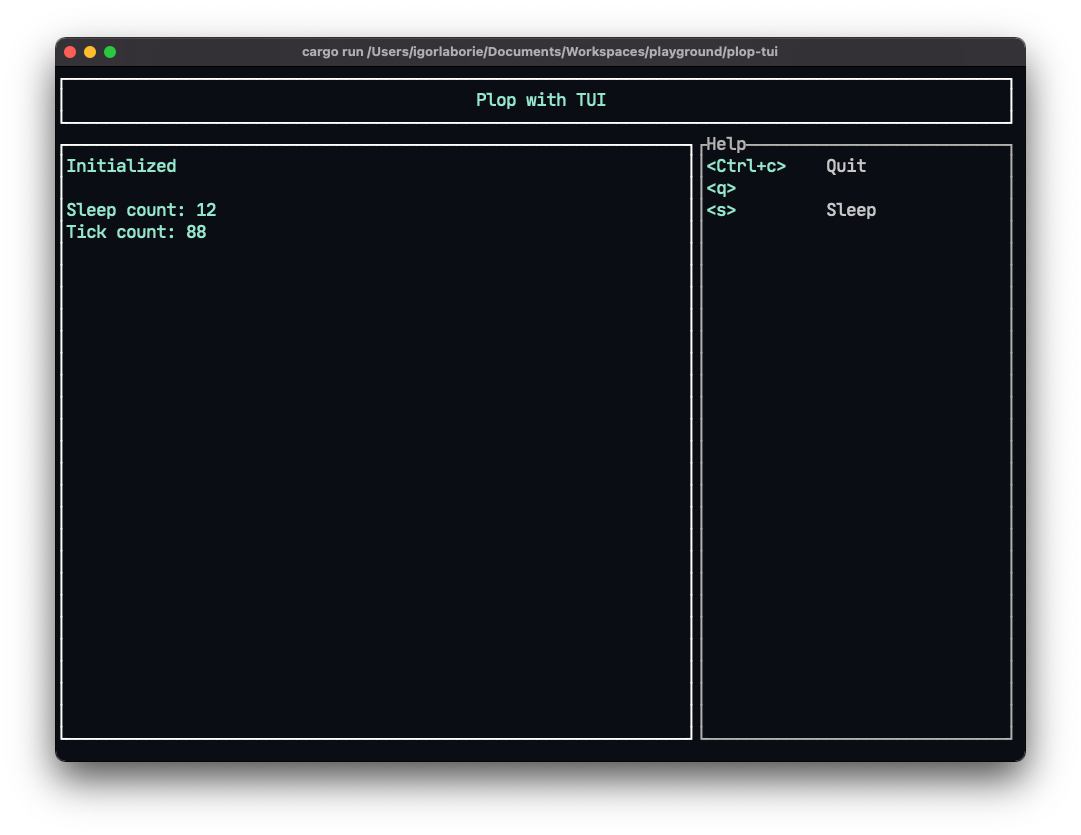Click the 'Help' panel title

[x=726, y=144]
